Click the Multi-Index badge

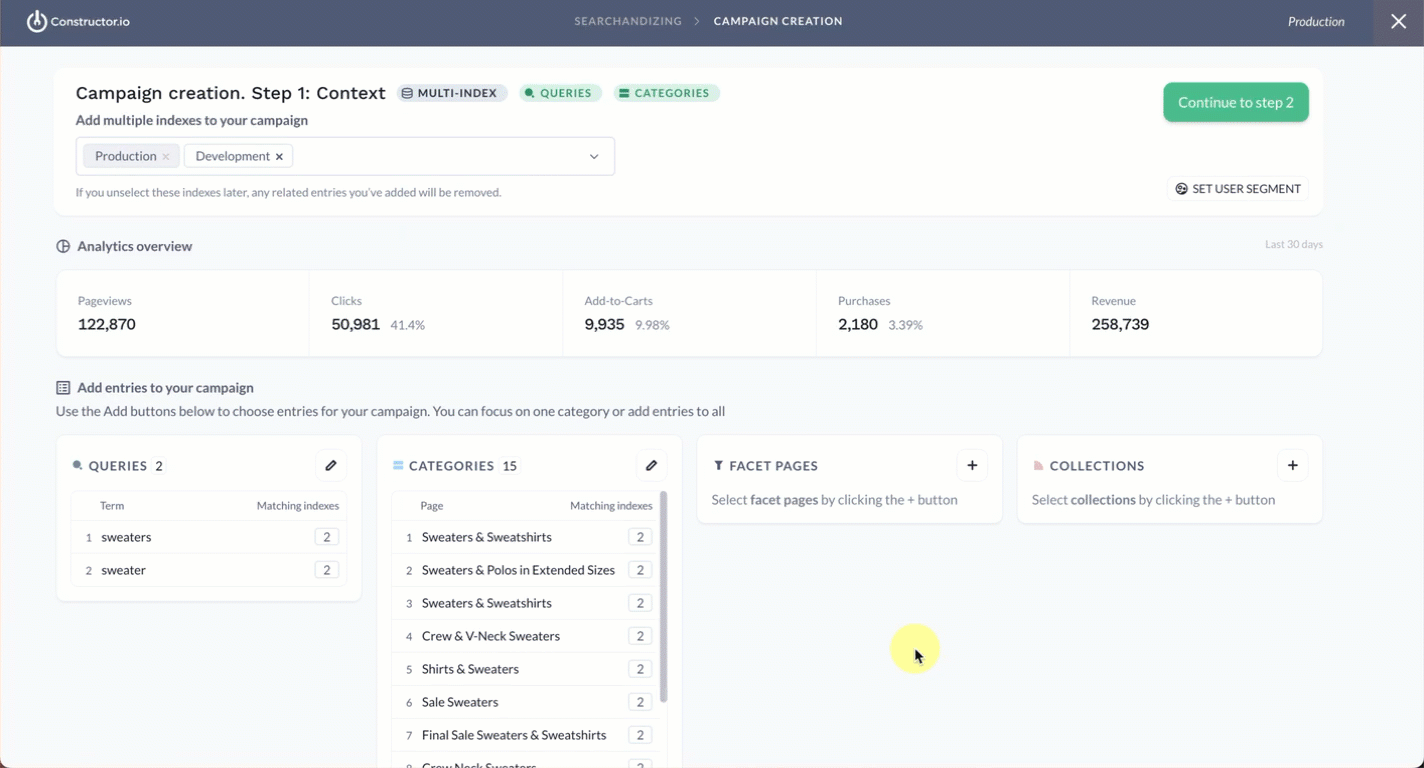click(x=452, y=93)
